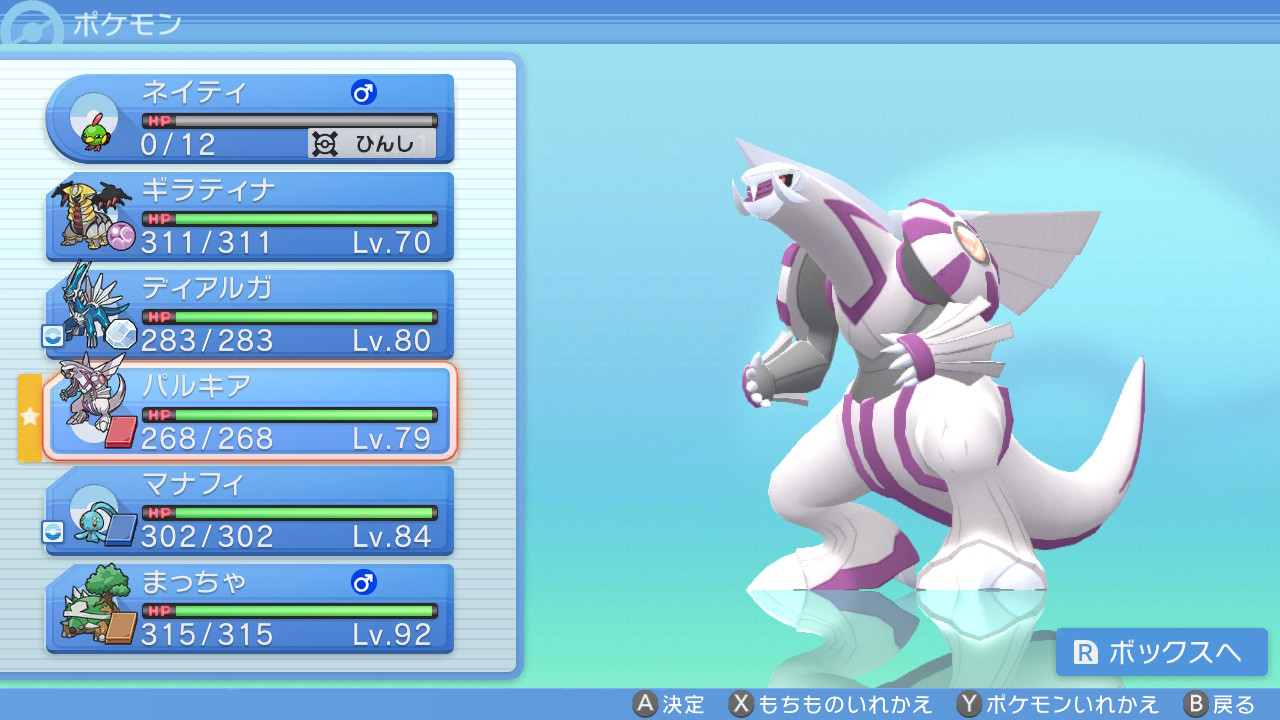Send Pokémon to box with ボックスへ

[x=1162, y=652]
